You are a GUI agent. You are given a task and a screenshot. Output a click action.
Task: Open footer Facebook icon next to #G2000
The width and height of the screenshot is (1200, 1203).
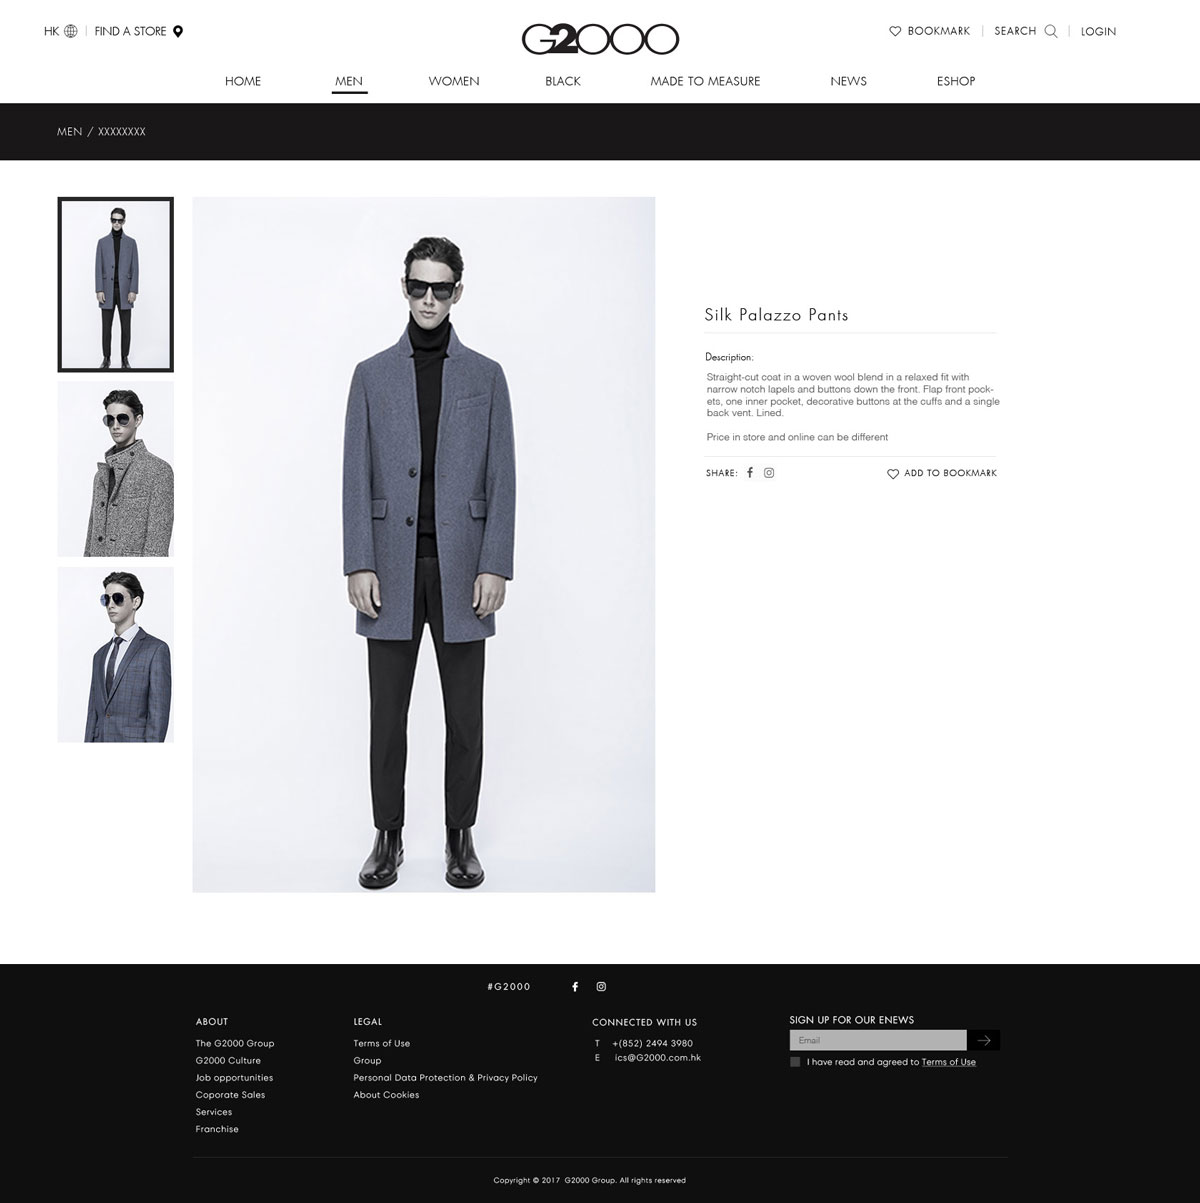575,987
